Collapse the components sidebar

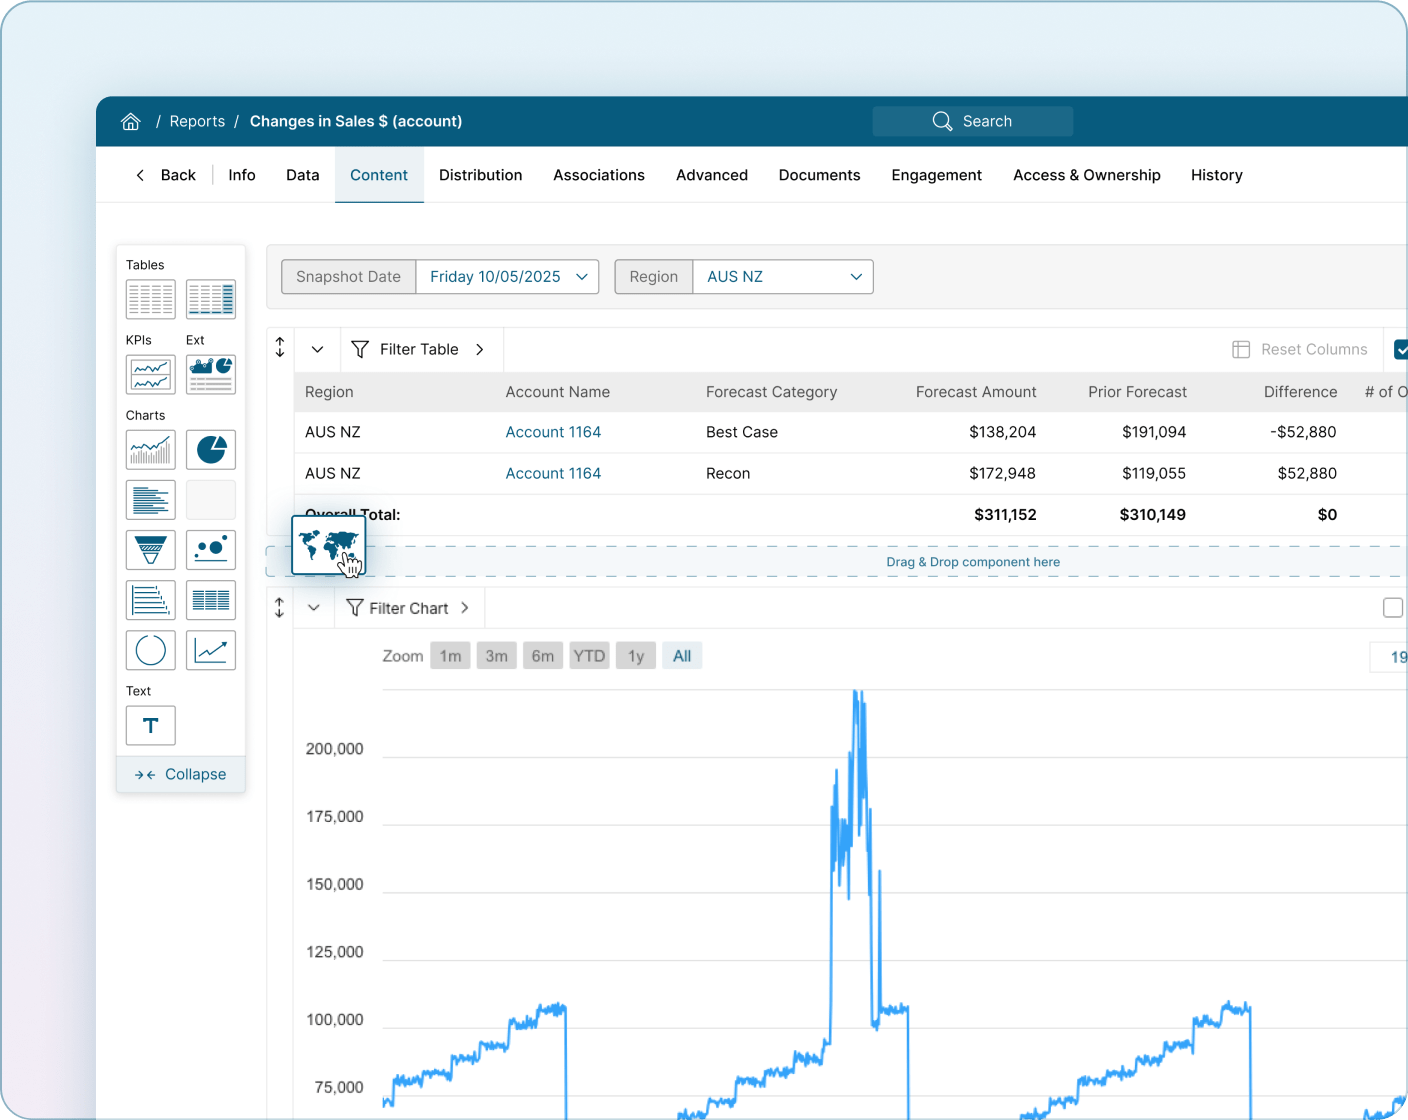pos(180,774)
